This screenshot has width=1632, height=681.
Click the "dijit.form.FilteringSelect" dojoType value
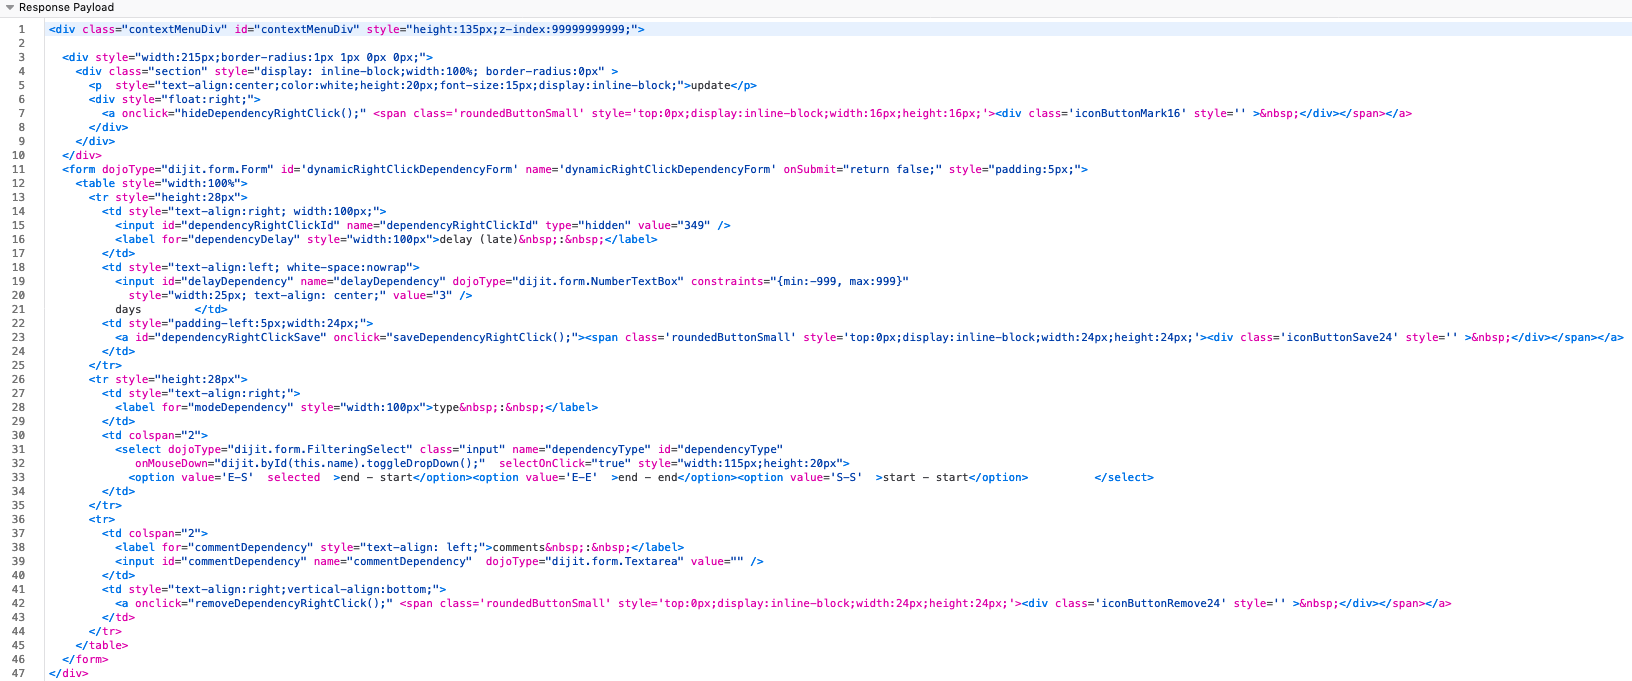317,449
